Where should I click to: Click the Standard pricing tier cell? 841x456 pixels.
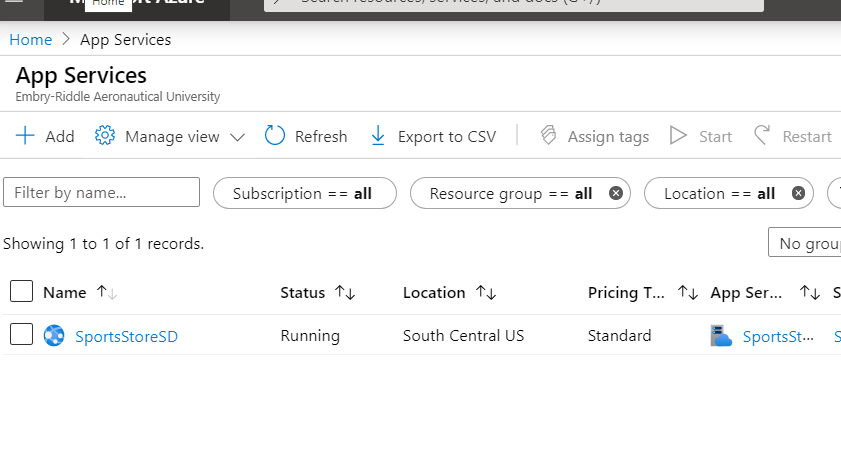tap(619, 336)
